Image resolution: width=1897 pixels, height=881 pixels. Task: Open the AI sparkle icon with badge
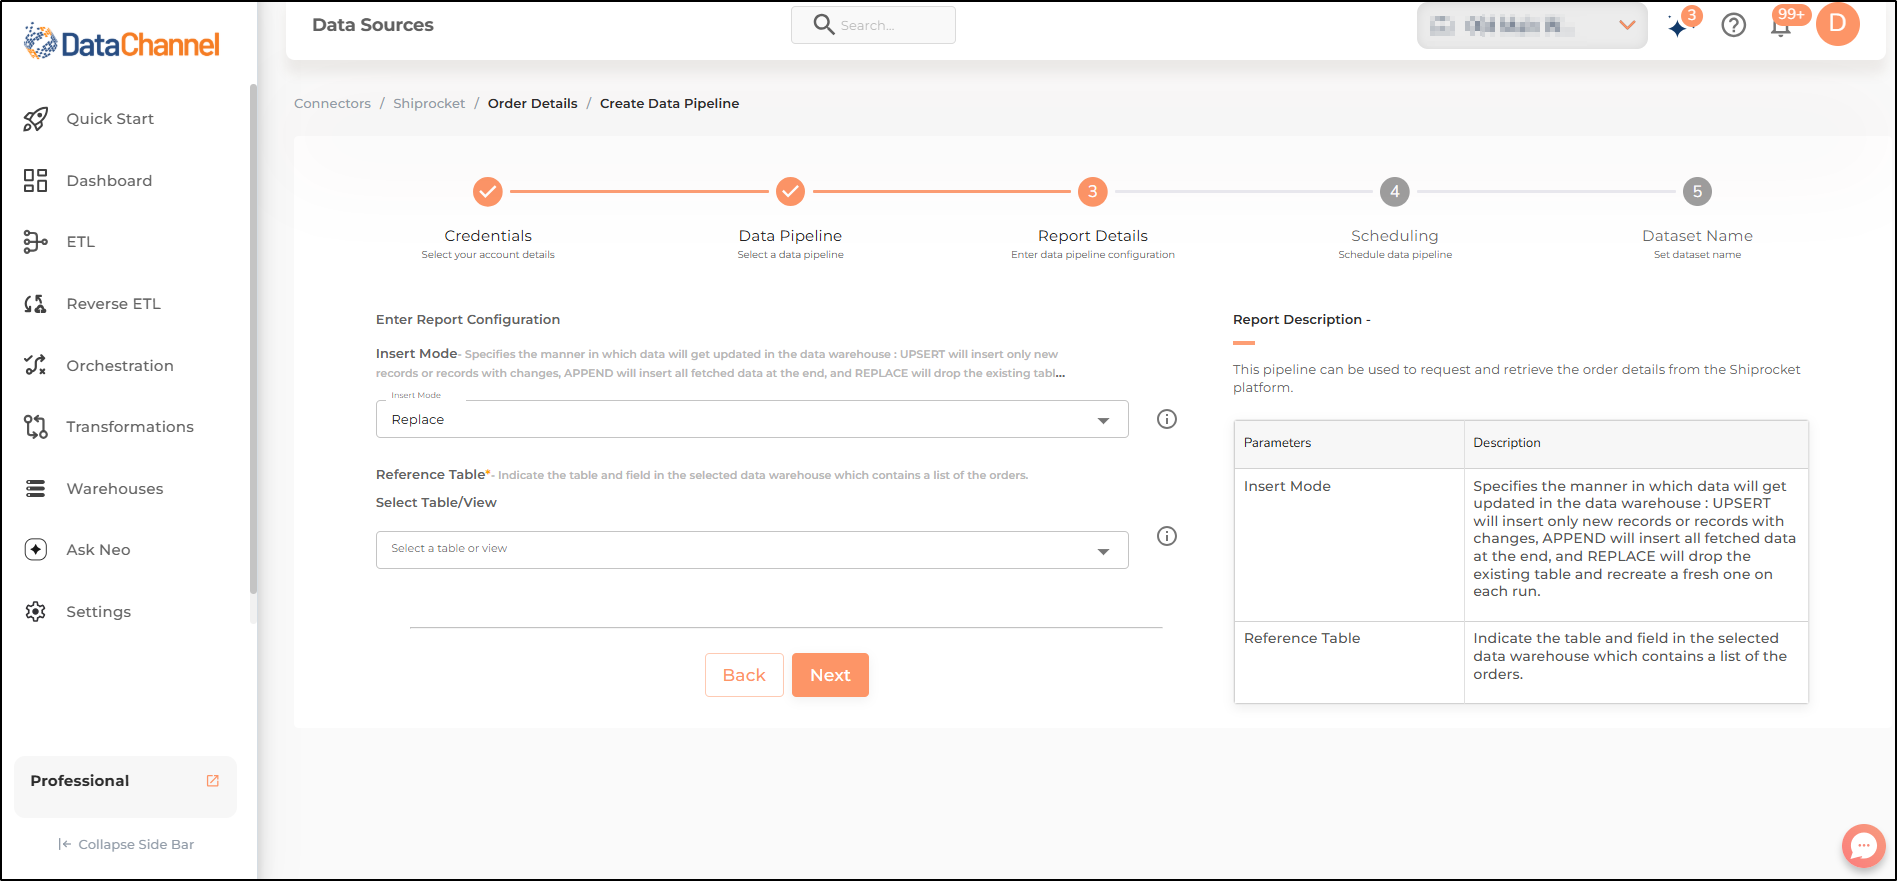(1680, 25)
